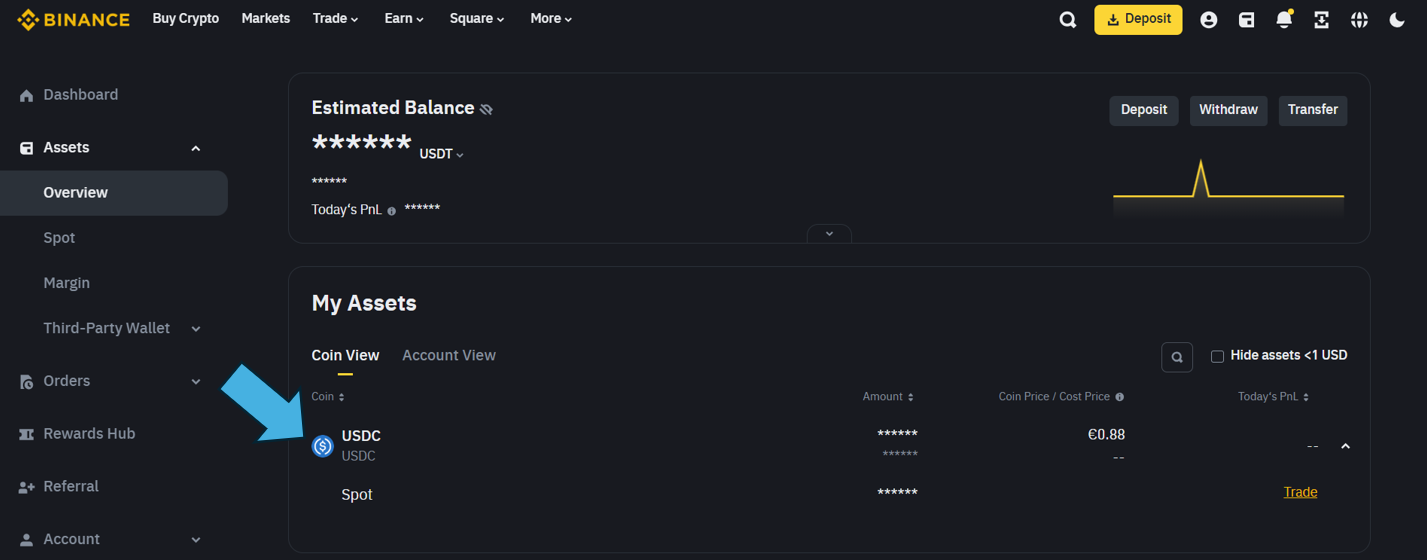Click the yellow Deposit button in header

[x=1138, y=20]
